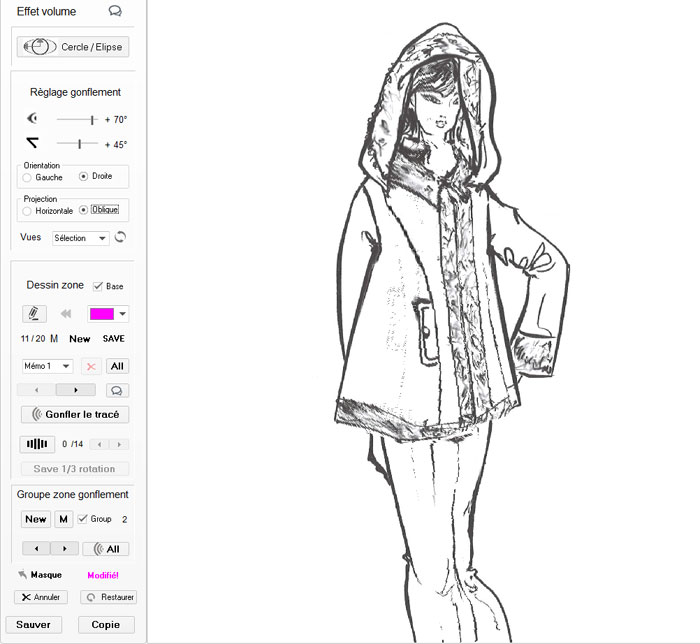
Task: Select the pencil drawing tool in Dessin zone
Action: pyautogui.click(x=34, y=314)
